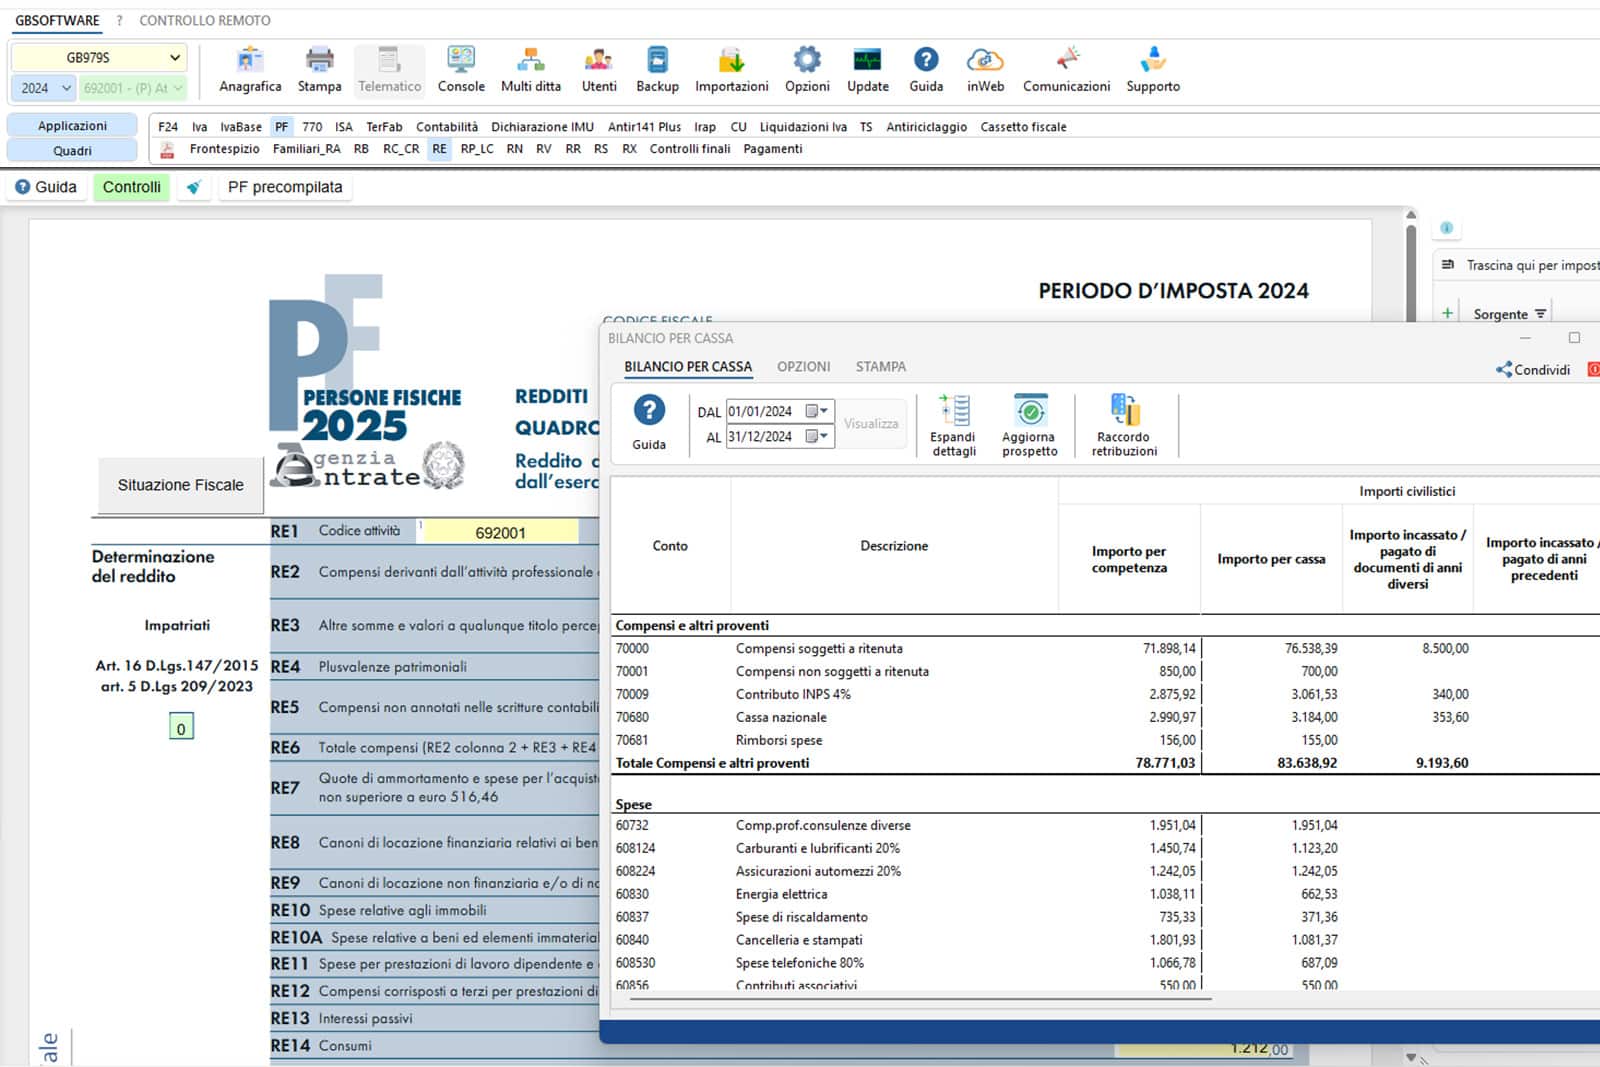The image size is (1600, 1067).
Task: Open the Multi ditta tool
Action: 530,62
